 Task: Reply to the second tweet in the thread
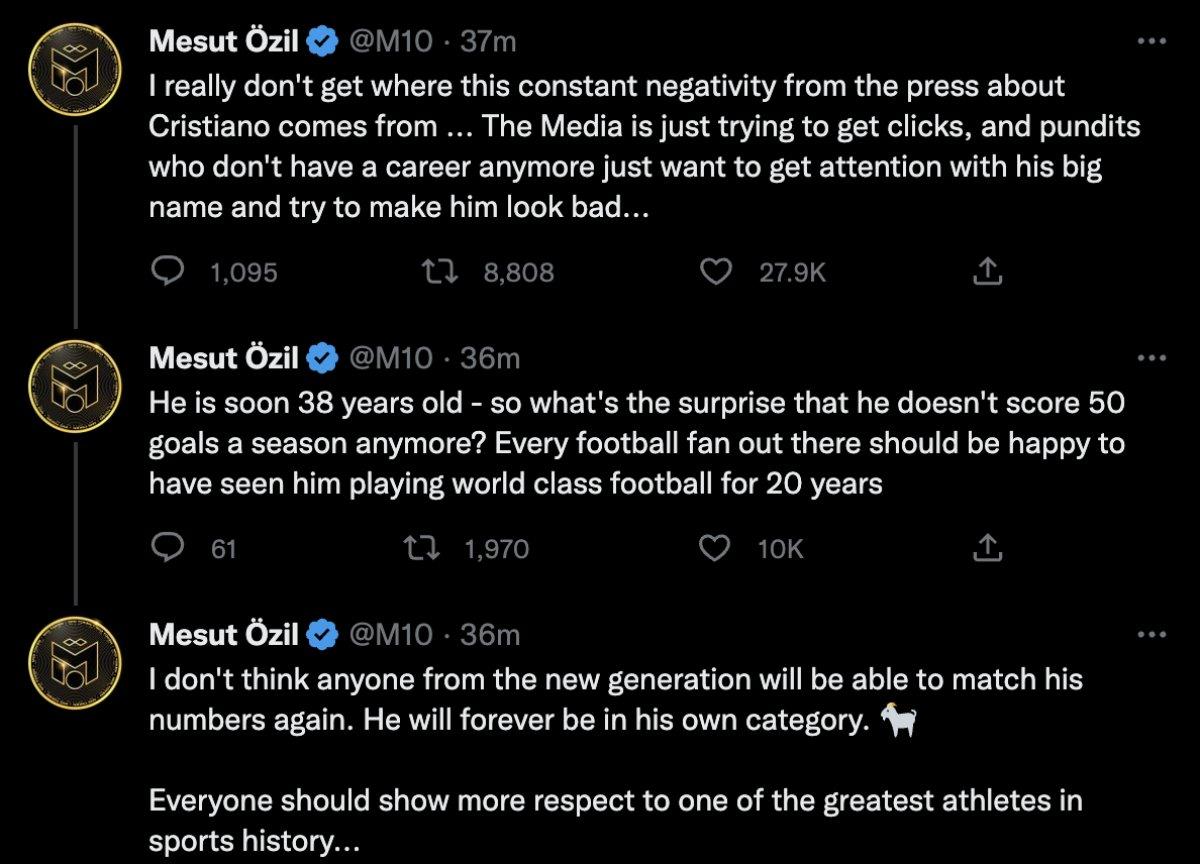coord(169,548)
